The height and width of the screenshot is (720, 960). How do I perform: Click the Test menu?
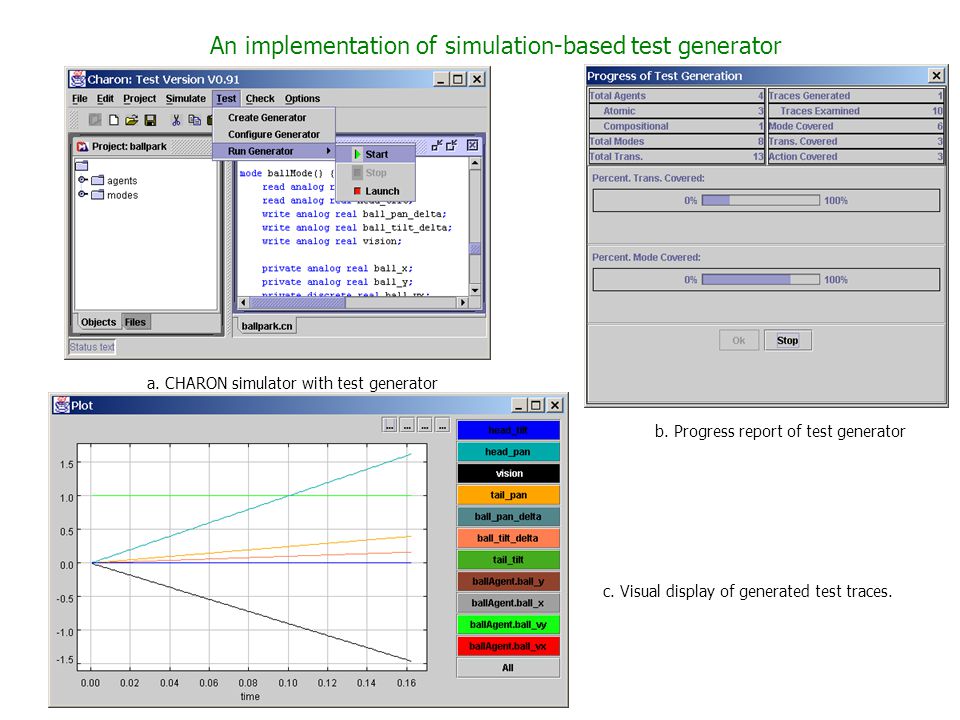coord(226,99)
